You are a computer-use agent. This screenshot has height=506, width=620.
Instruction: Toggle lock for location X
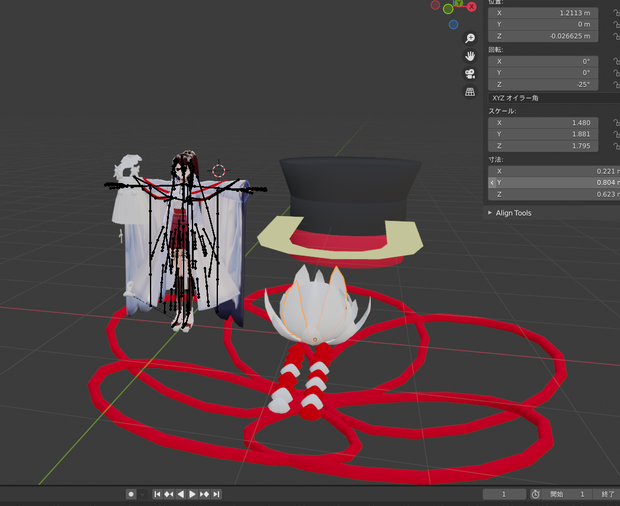[616, 13]
